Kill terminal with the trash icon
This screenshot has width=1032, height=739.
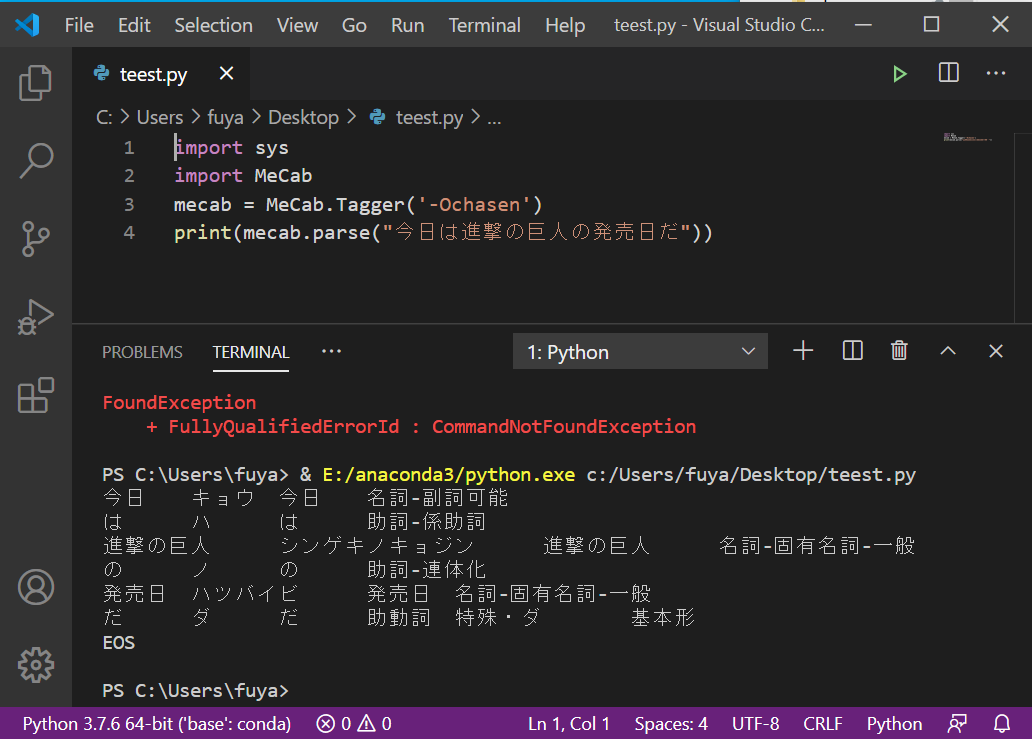click(899, 351)
